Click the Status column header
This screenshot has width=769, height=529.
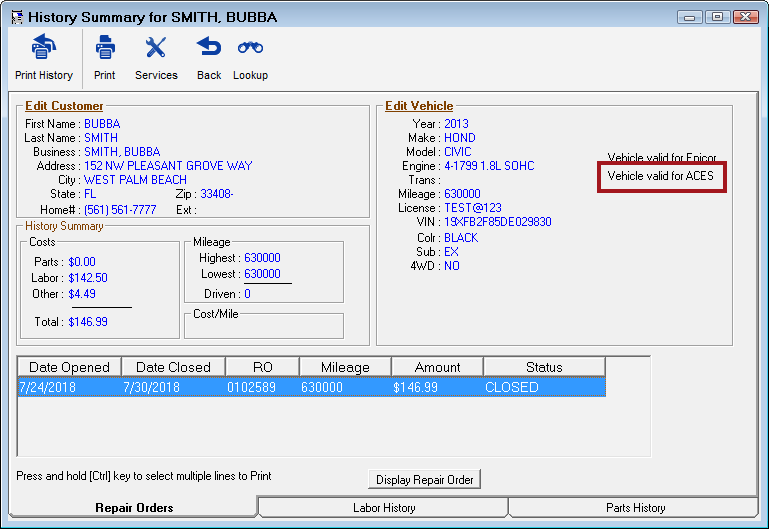point(544,367)
